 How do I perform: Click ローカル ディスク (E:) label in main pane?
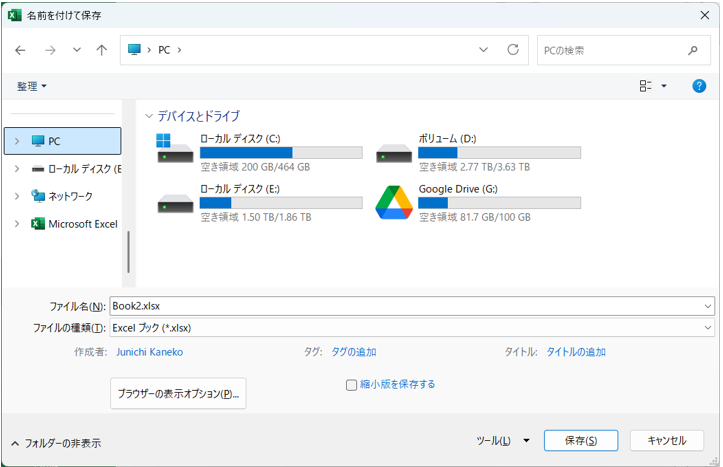240,189
